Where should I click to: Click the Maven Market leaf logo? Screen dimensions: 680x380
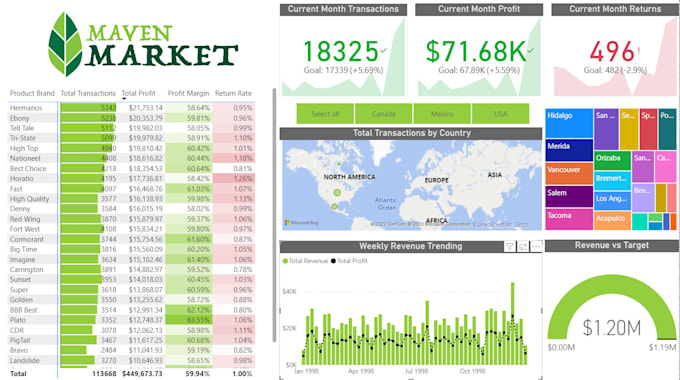tap(65, 44)
